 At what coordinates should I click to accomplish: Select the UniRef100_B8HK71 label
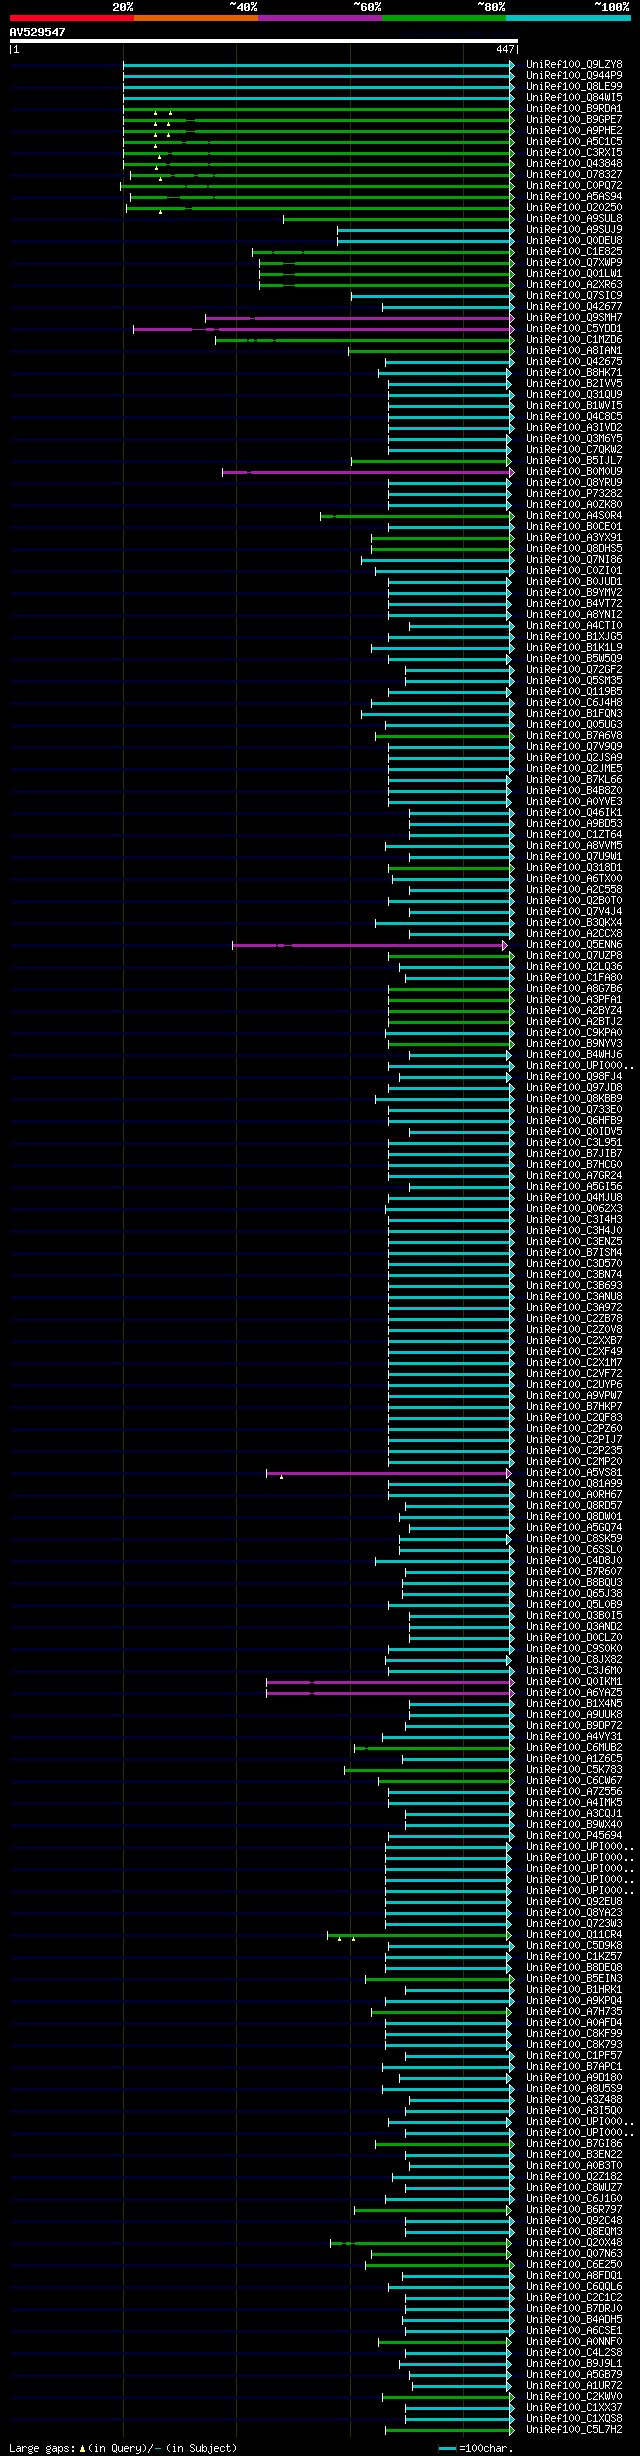[574, 373]
